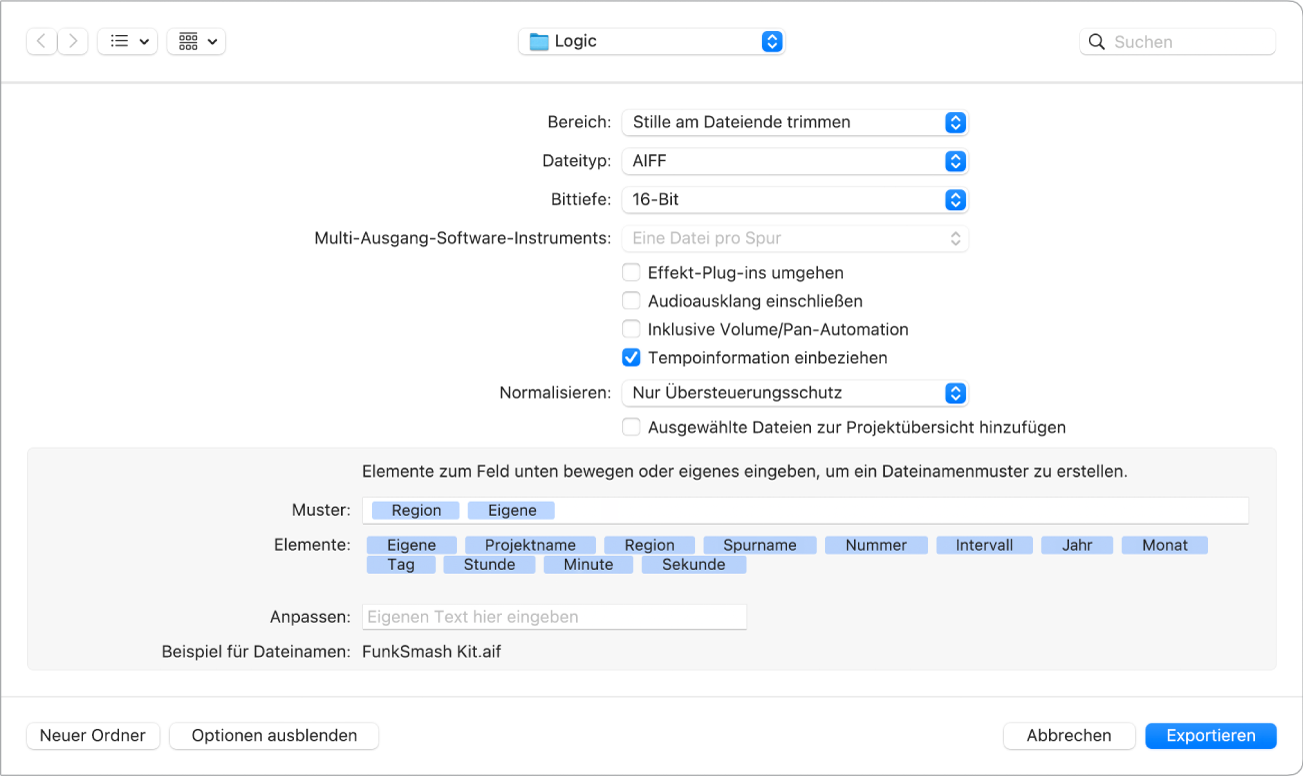Open the list view selector
This screenshot has width=1303, height=777.
pos(127,41)
